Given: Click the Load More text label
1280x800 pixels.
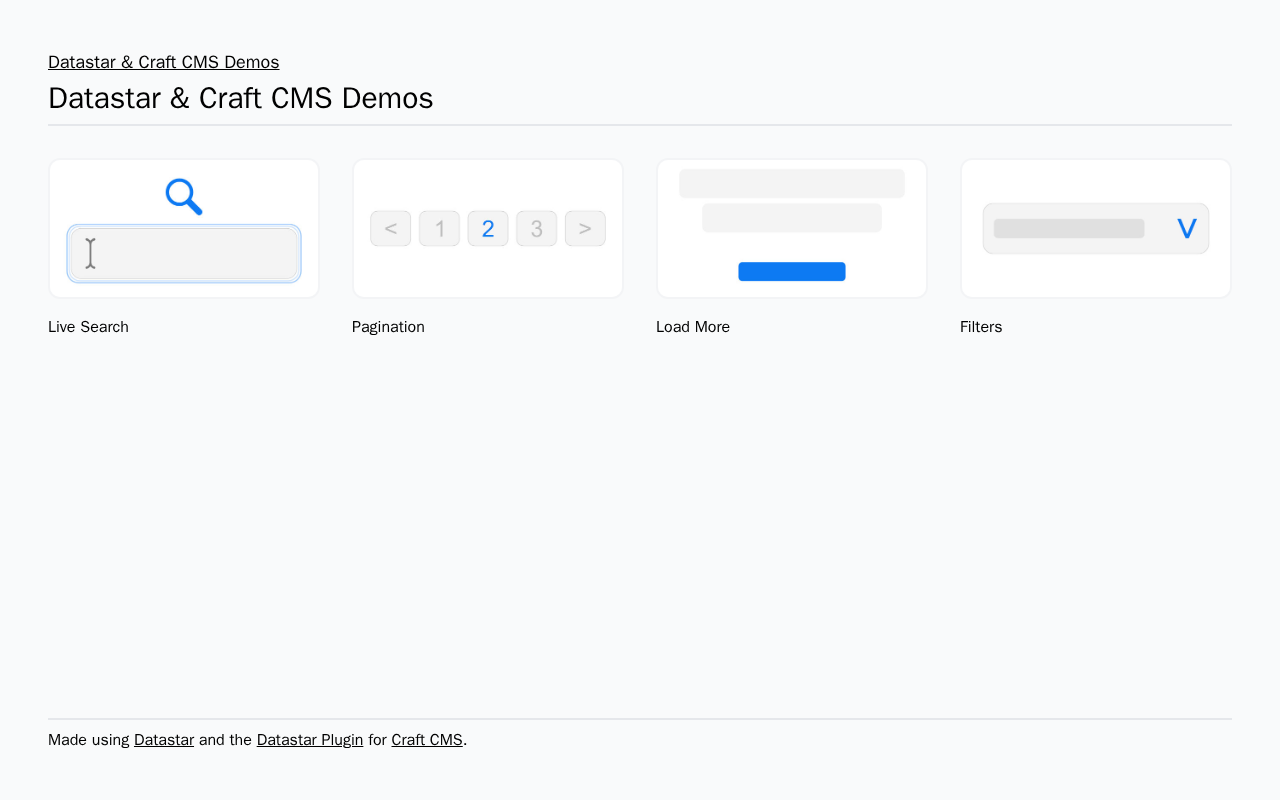Looking at the screenshot, I should pyautogui.click(x=693, y=327).
